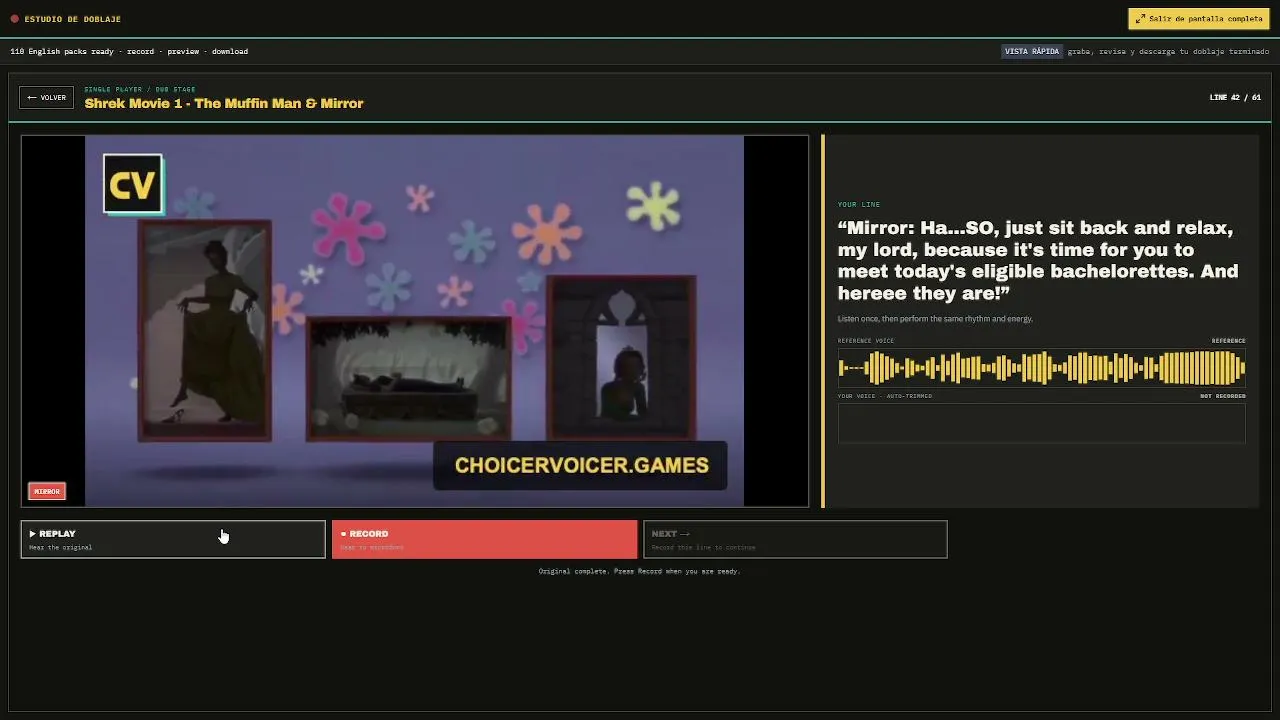This screenshot has height=720, width=1280.
Task: Click the "YOUR LINE" heading
Action: 859,204
